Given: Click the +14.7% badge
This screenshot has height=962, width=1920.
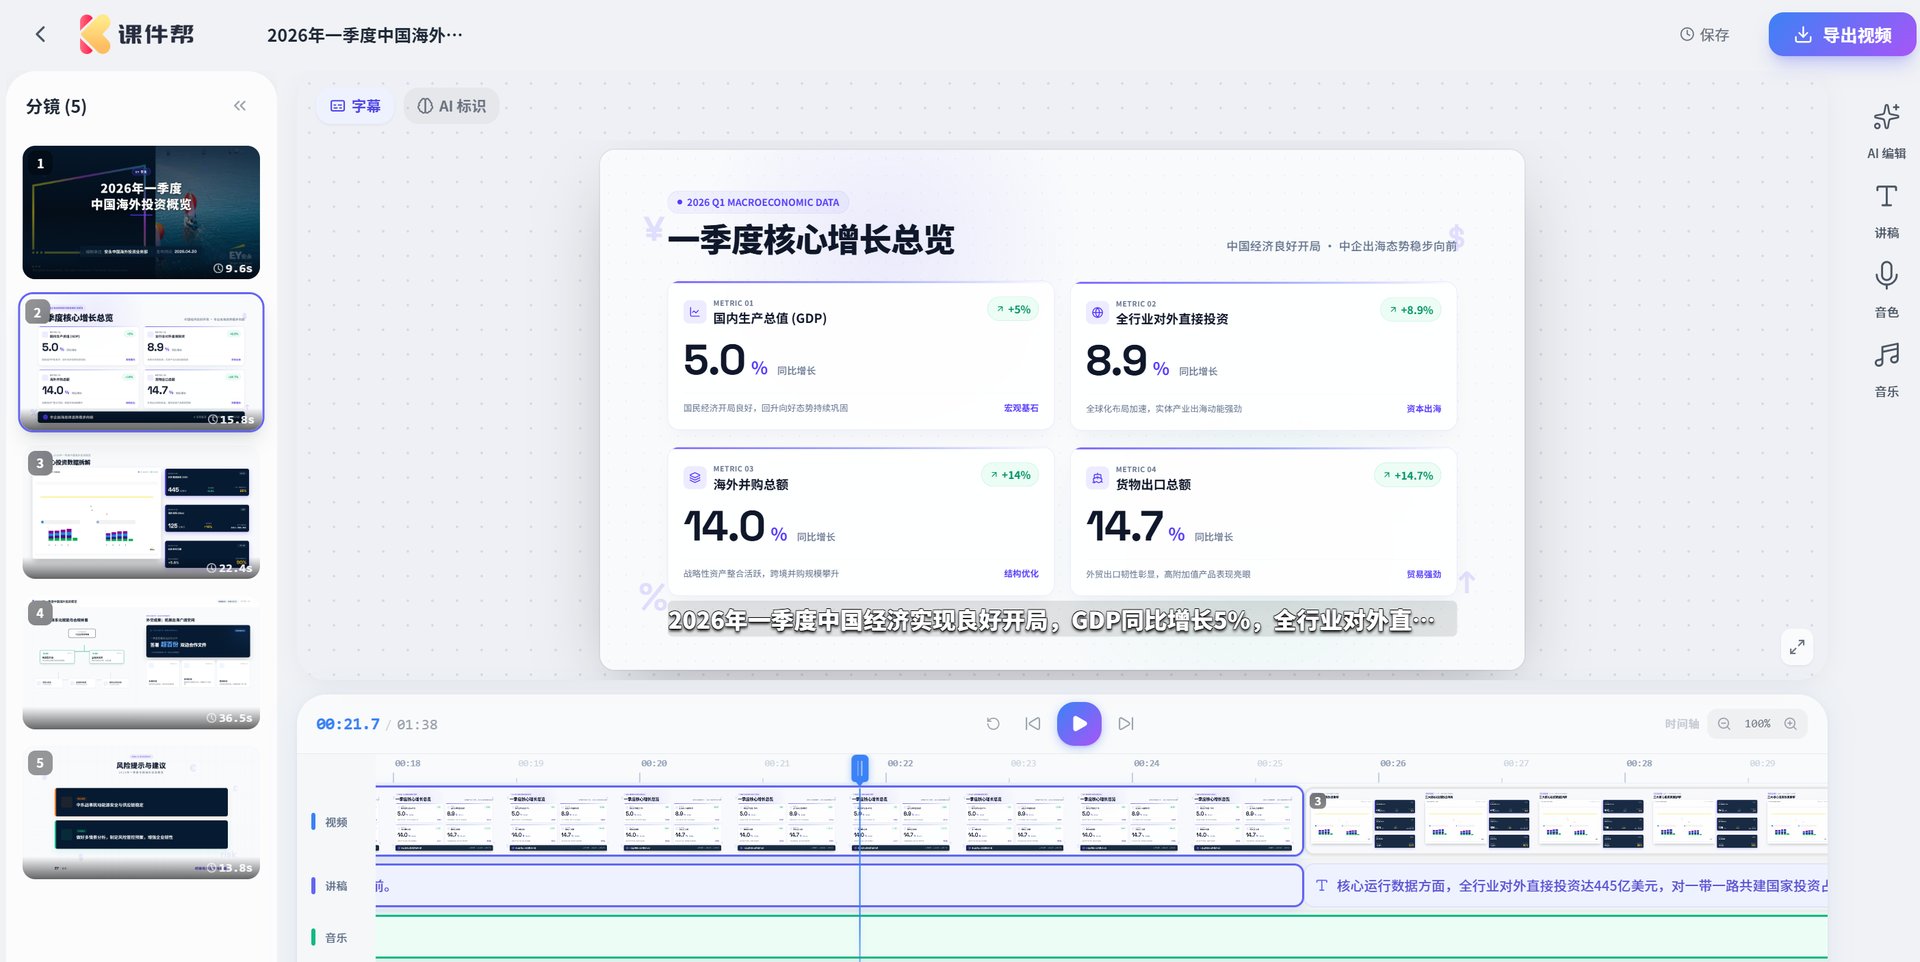Looking at the screenshot, I should (1408, 476).
